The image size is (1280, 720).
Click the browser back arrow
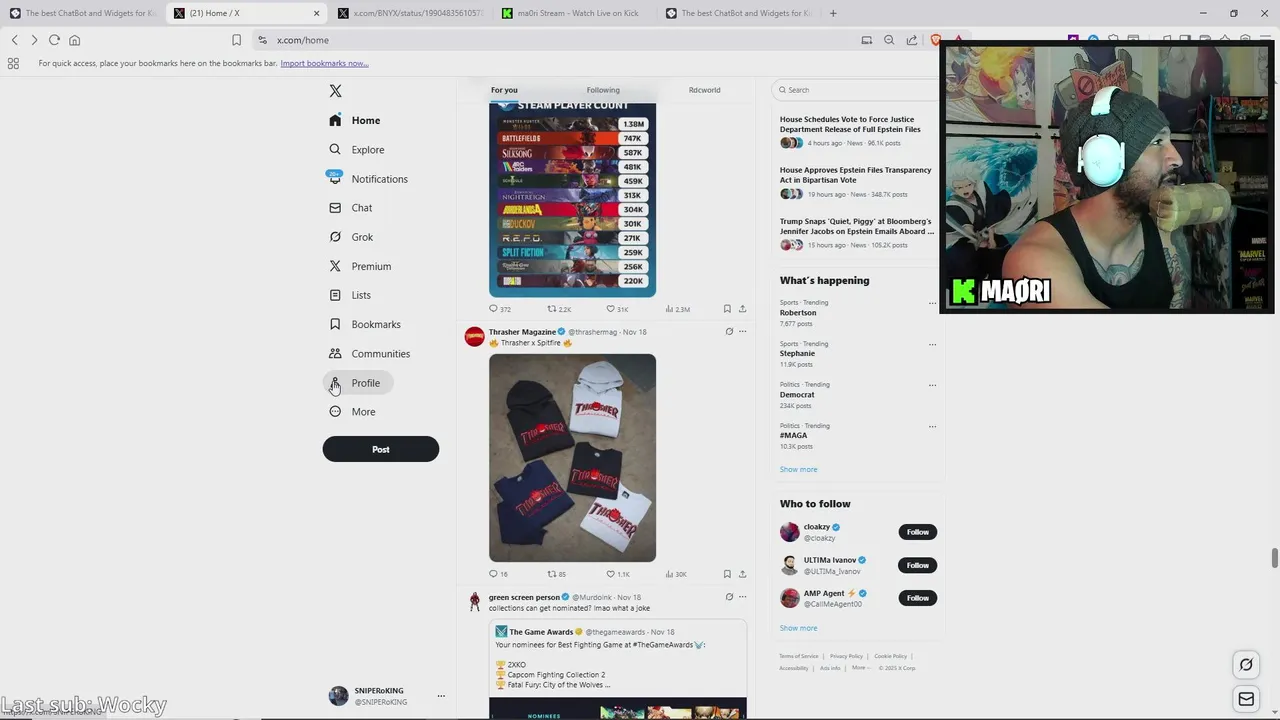pos(15,40)
